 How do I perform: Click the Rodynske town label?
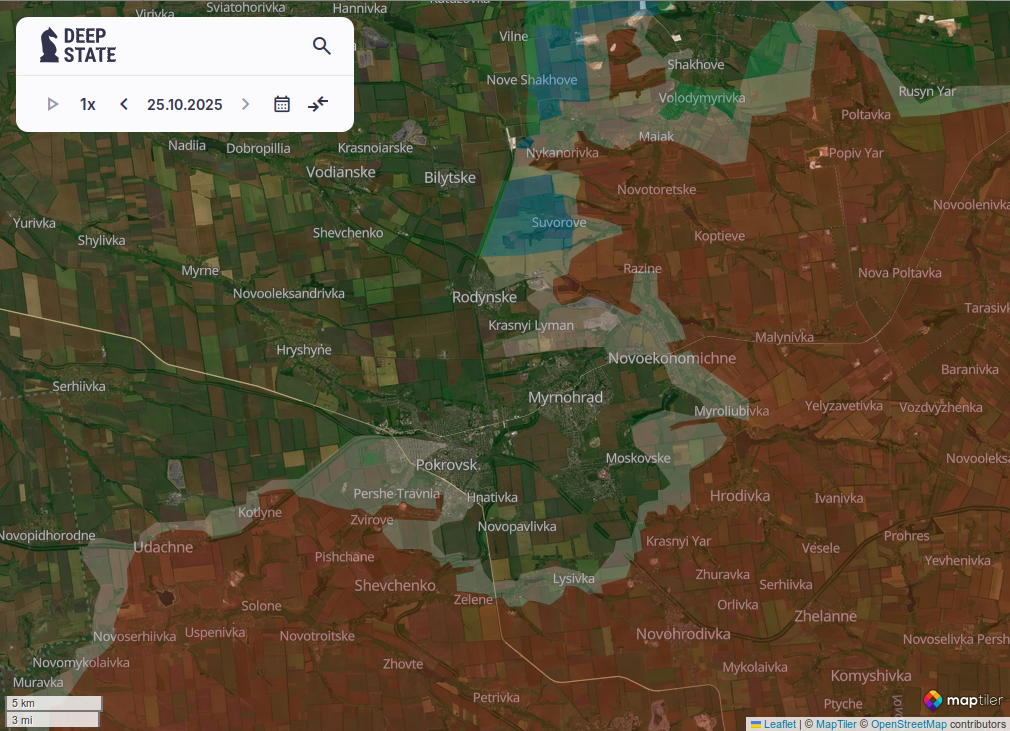[x=484, y=297]
